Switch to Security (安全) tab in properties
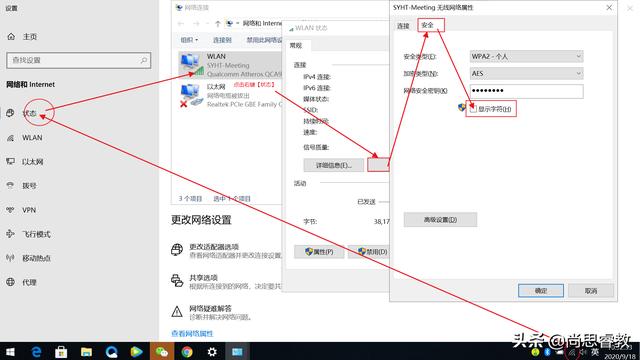640x360 pixels. pyautogui.click(x=427, y=25)
